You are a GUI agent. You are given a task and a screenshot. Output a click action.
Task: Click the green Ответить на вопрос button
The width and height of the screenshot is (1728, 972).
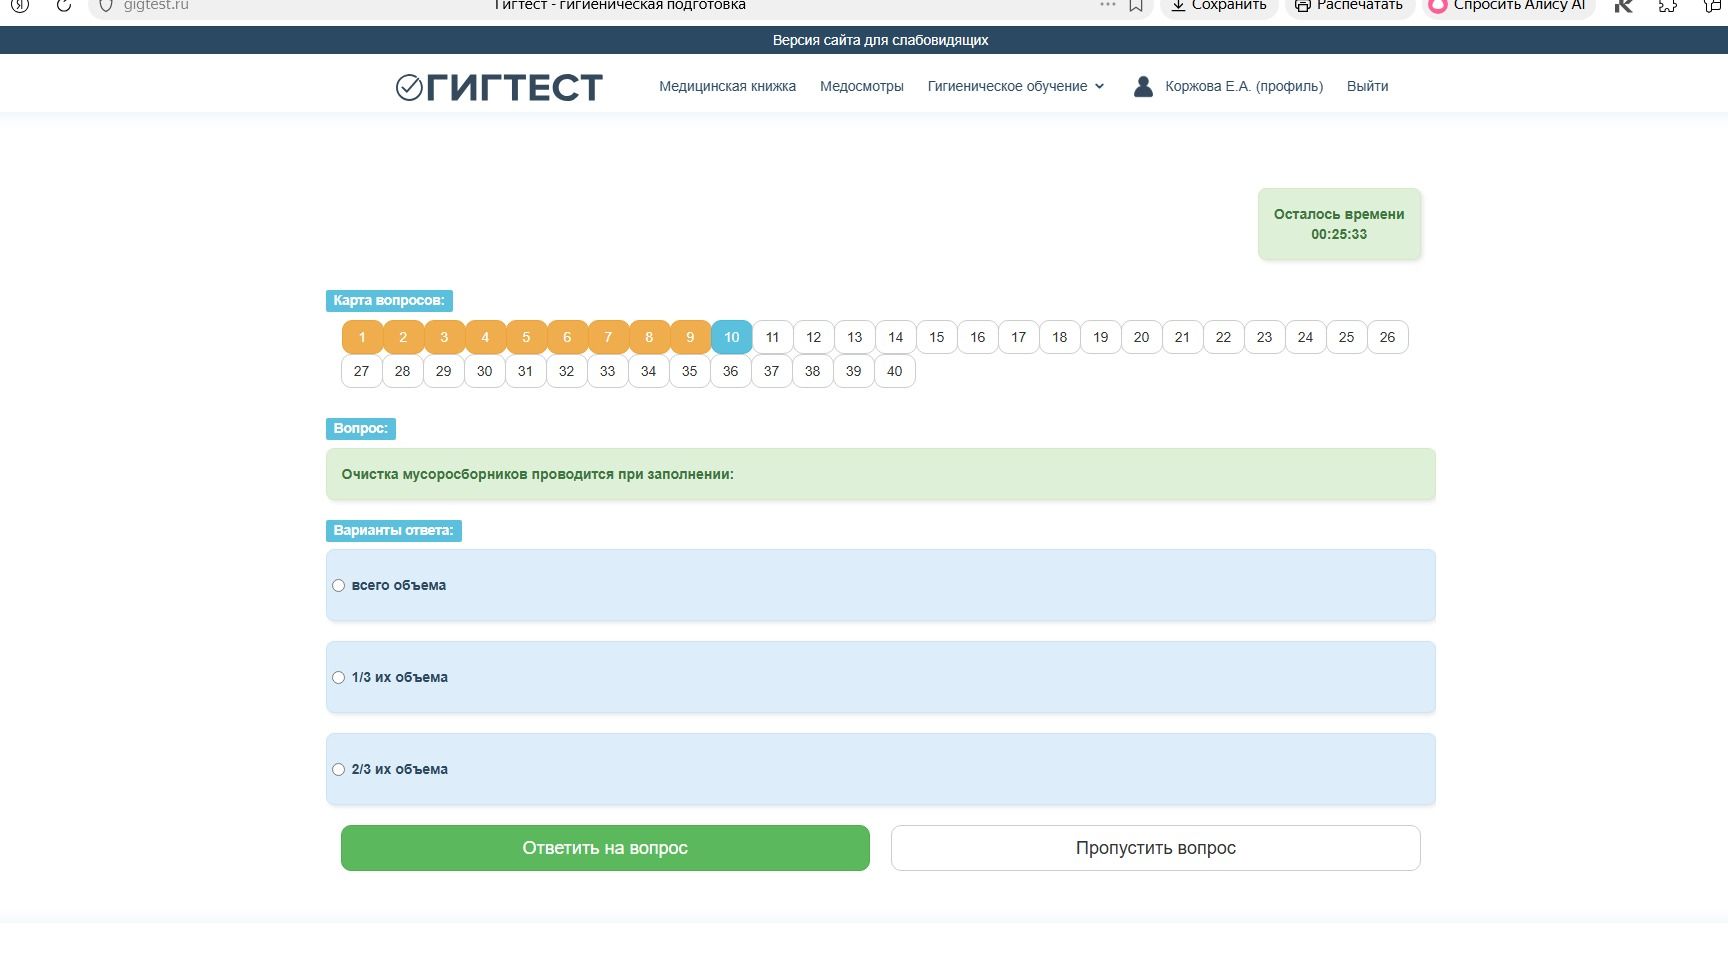(605, 848)
